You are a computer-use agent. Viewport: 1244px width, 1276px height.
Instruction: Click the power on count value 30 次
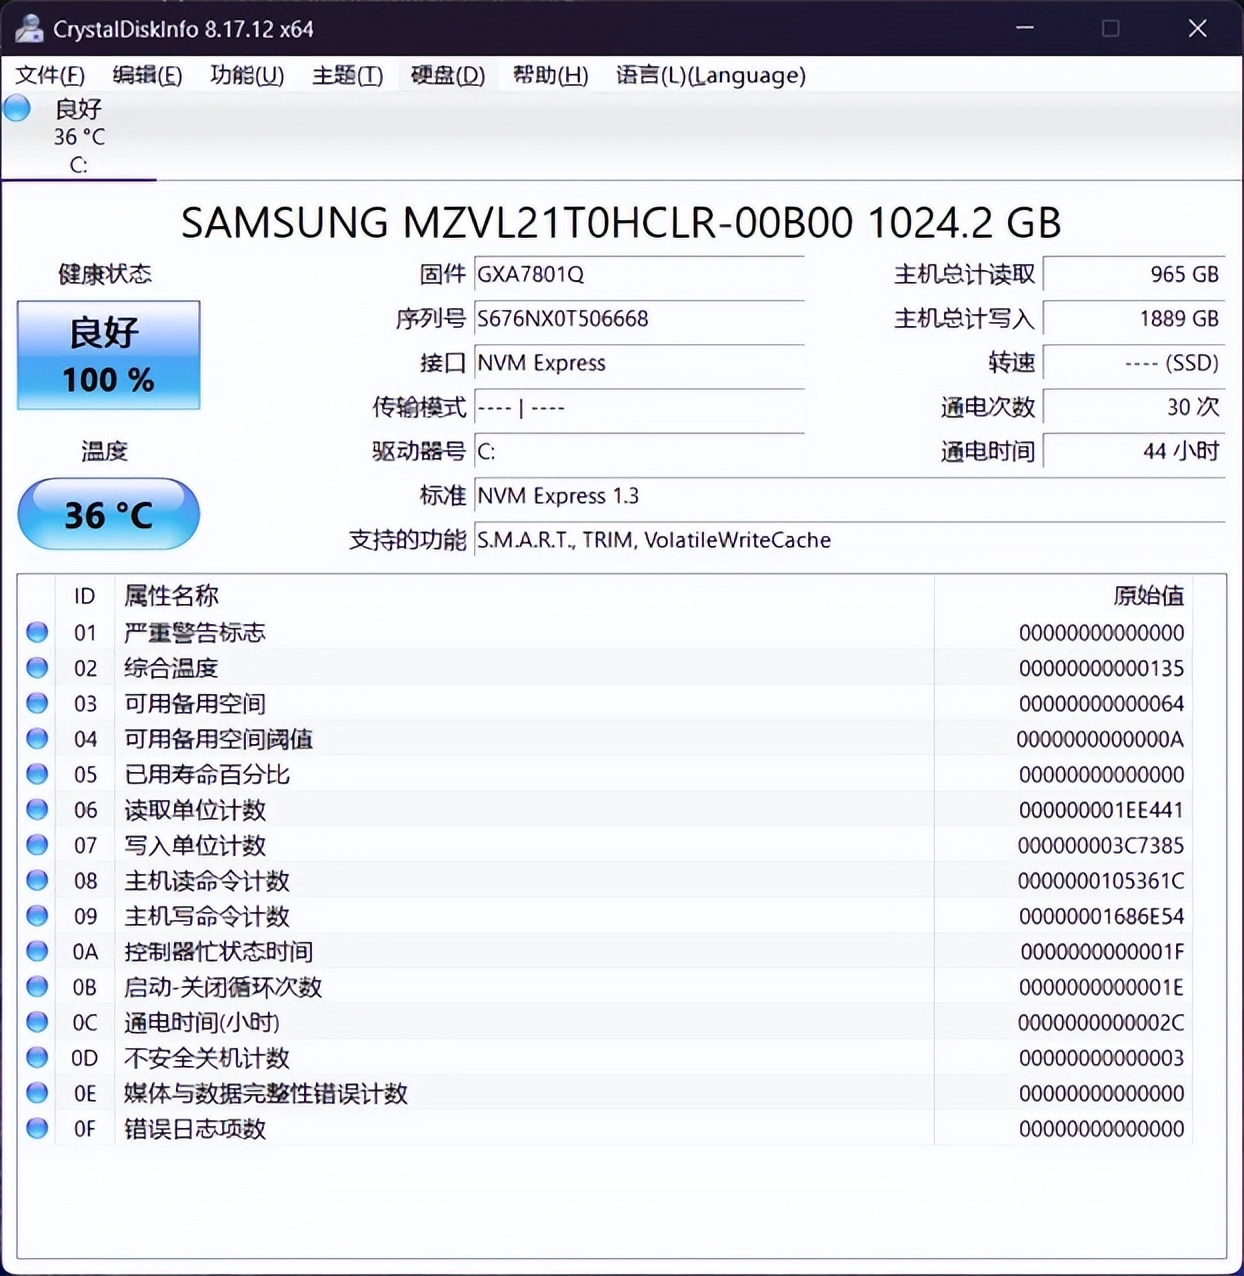click(x=1134, y=407)
